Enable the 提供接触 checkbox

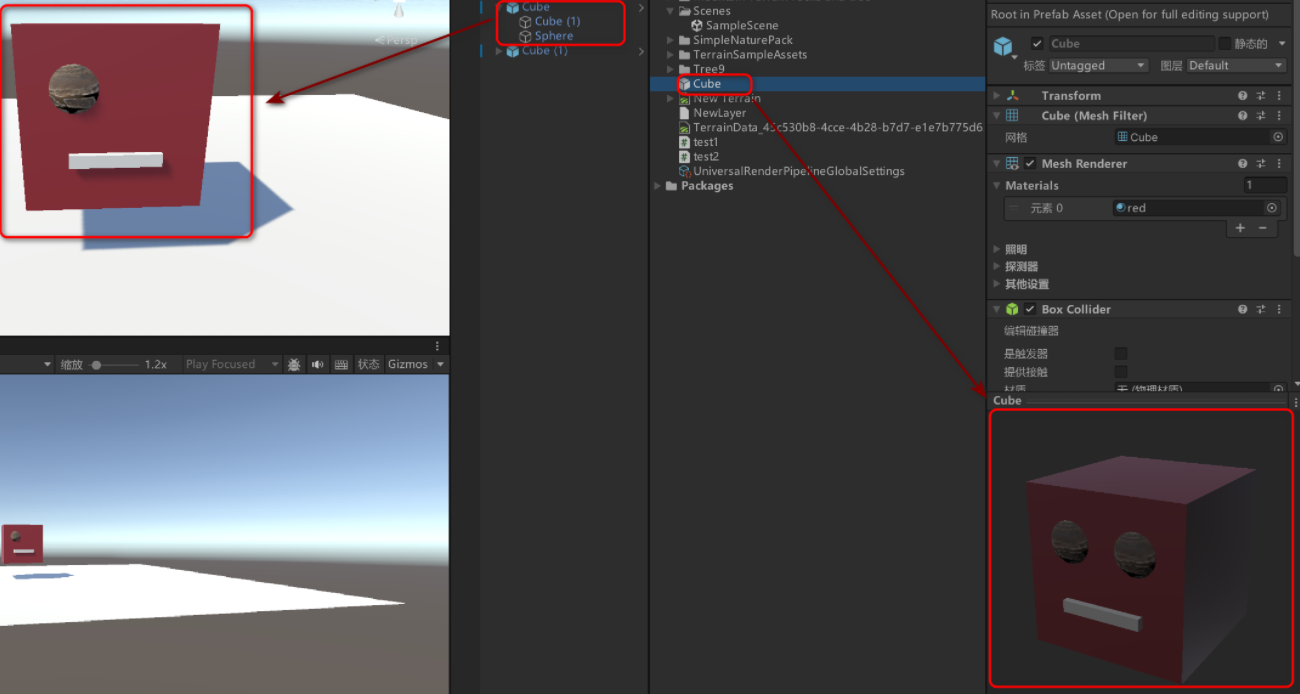tap(1121, 372)
